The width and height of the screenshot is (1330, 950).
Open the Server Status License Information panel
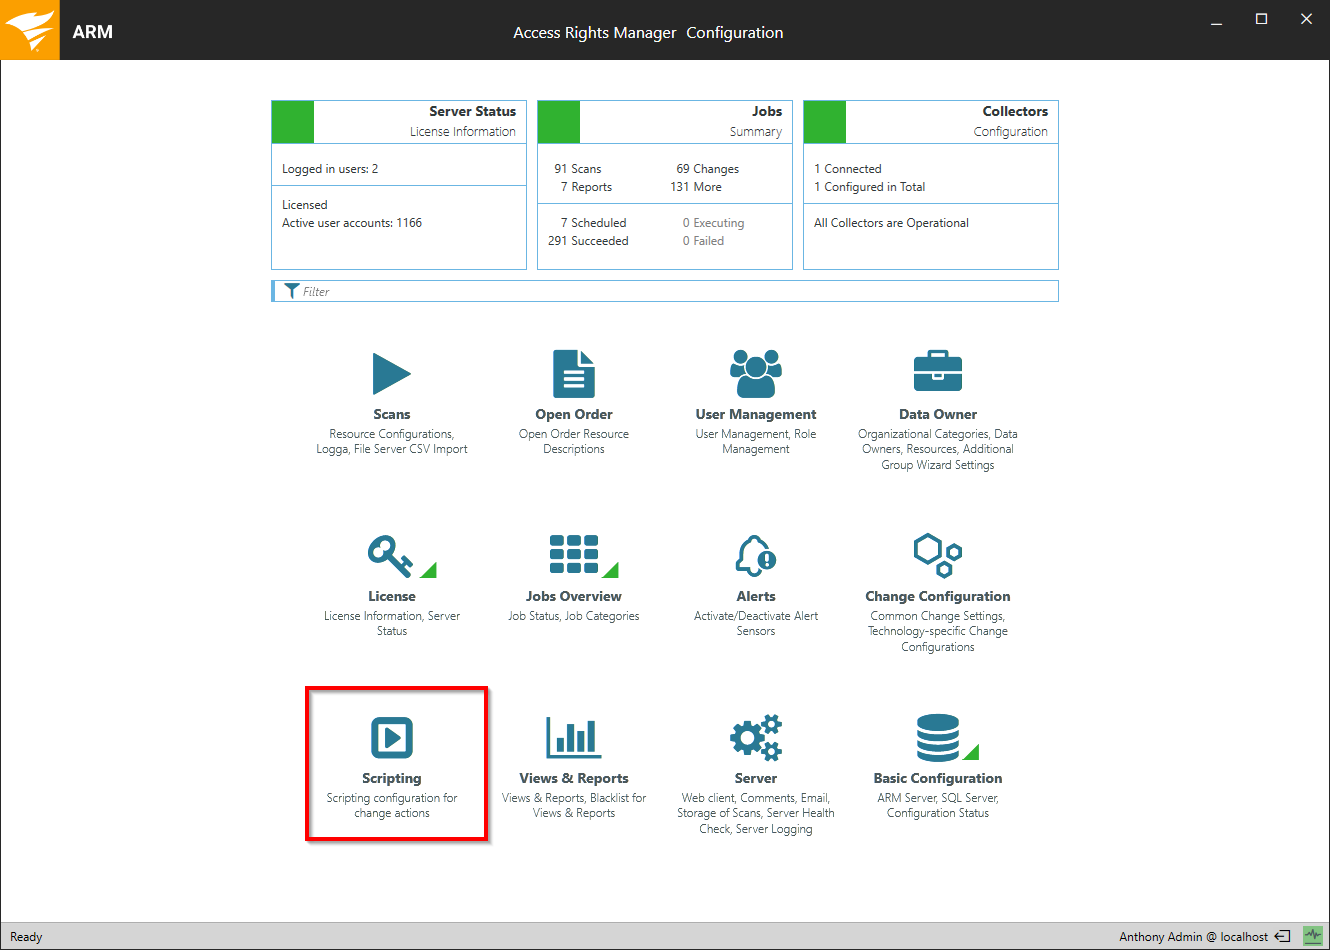tap(420, 121)
